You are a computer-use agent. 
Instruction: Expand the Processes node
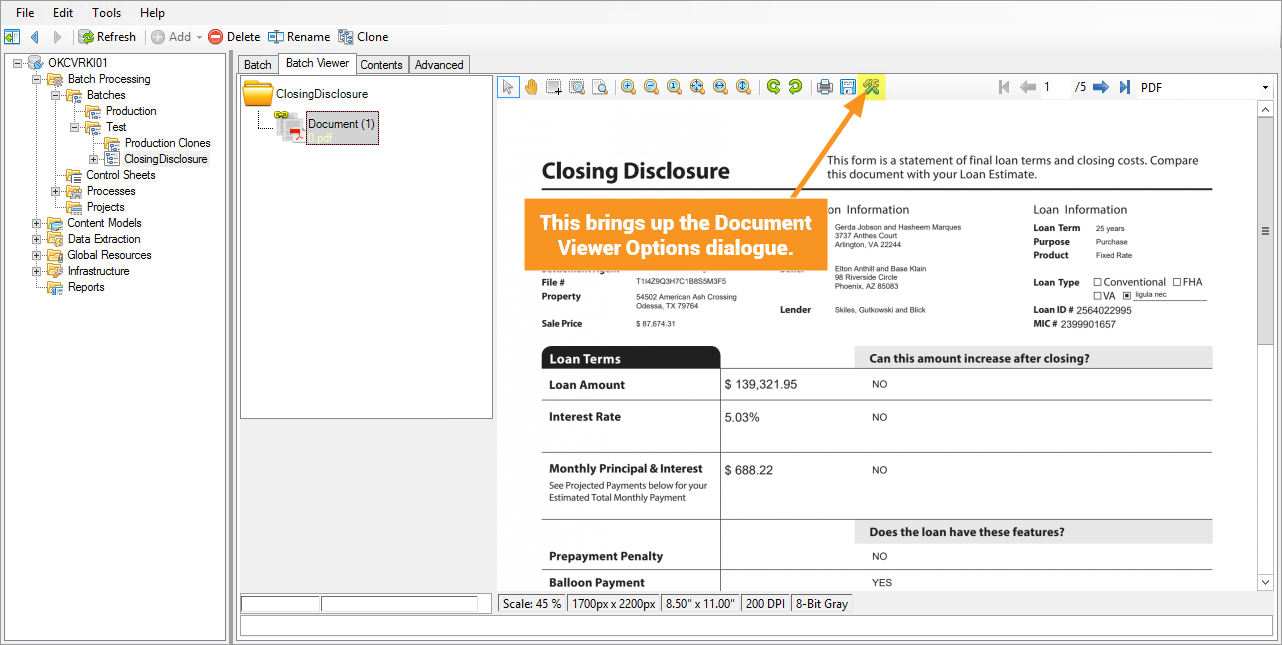tap(56, 191)
